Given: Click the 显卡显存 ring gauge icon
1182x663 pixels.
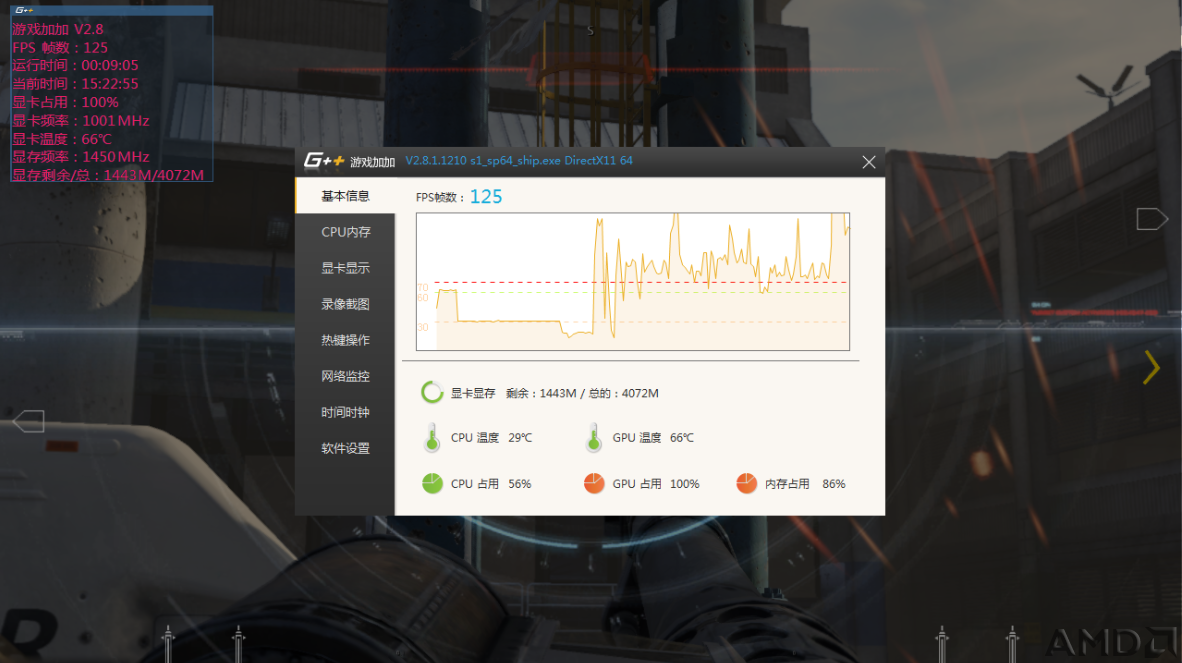Looking at the screenshot, I should 432,393.
